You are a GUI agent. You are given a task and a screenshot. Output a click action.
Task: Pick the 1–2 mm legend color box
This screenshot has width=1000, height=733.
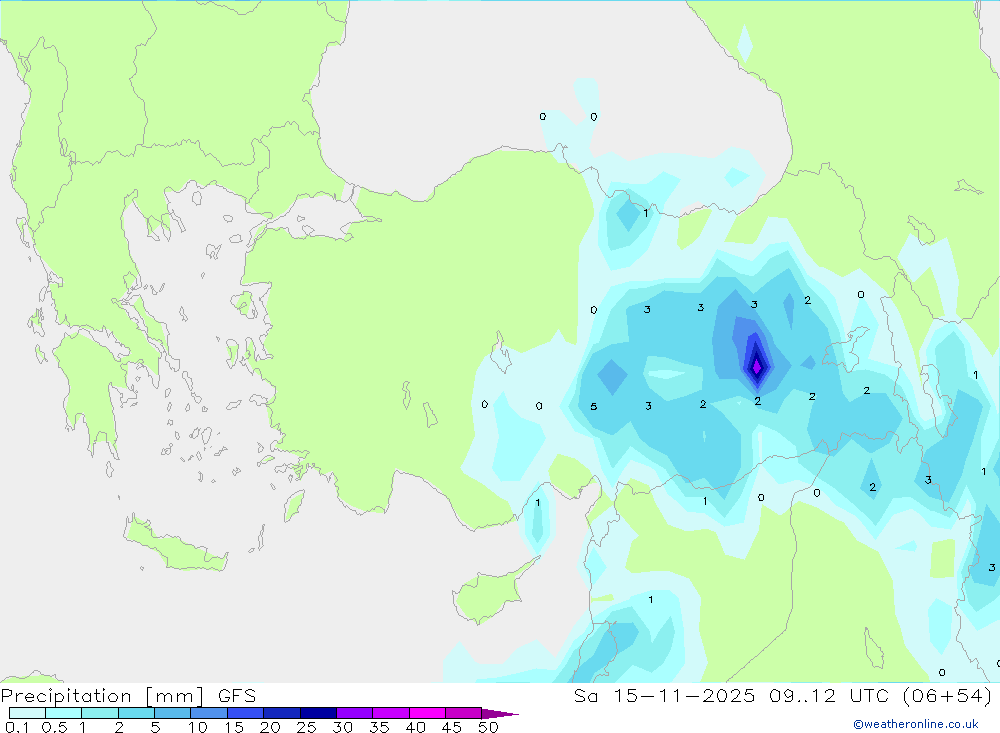coord(99,713)
